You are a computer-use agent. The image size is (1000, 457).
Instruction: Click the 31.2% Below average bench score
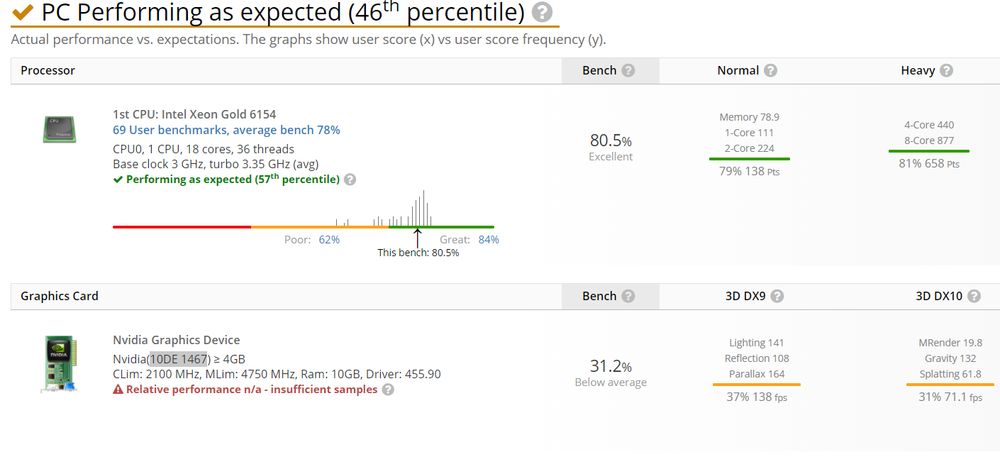click(x=610, y=372)
